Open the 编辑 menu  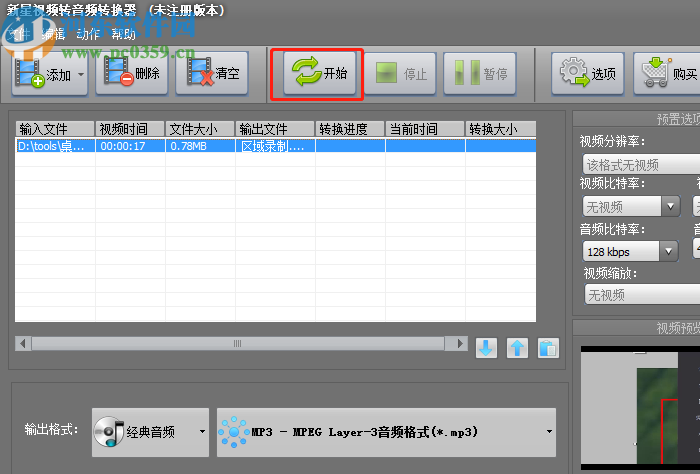pos(54,34)
